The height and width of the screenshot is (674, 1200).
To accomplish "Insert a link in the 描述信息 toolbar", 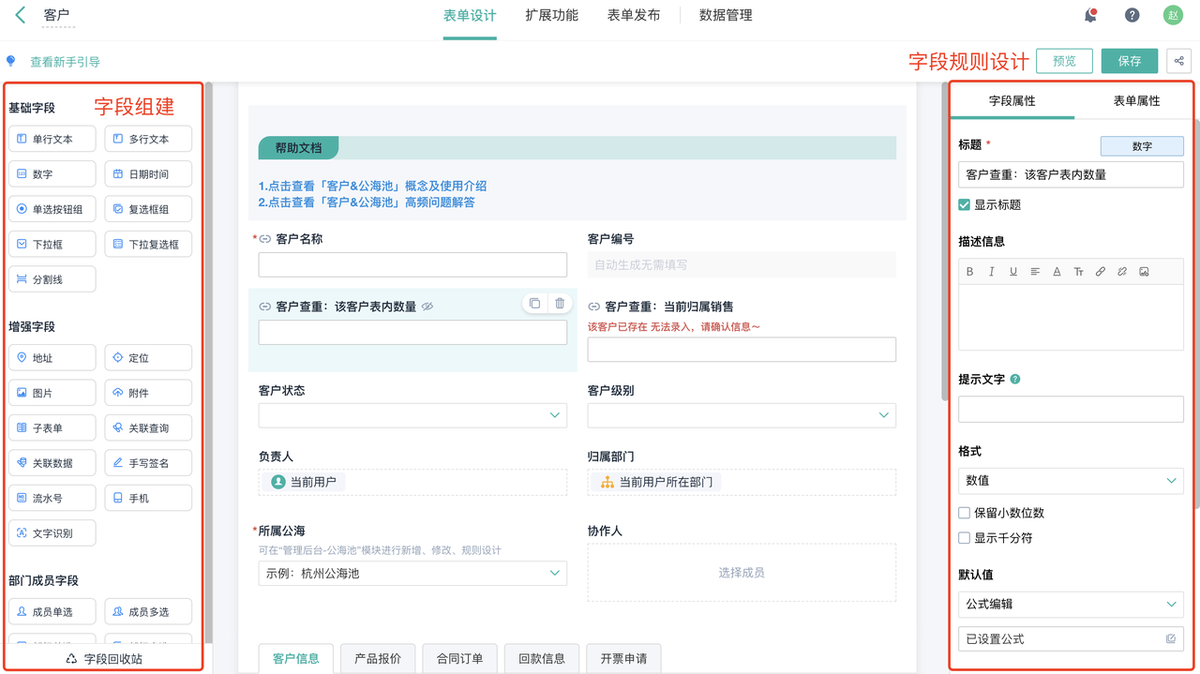I will tap(1100, 272).
